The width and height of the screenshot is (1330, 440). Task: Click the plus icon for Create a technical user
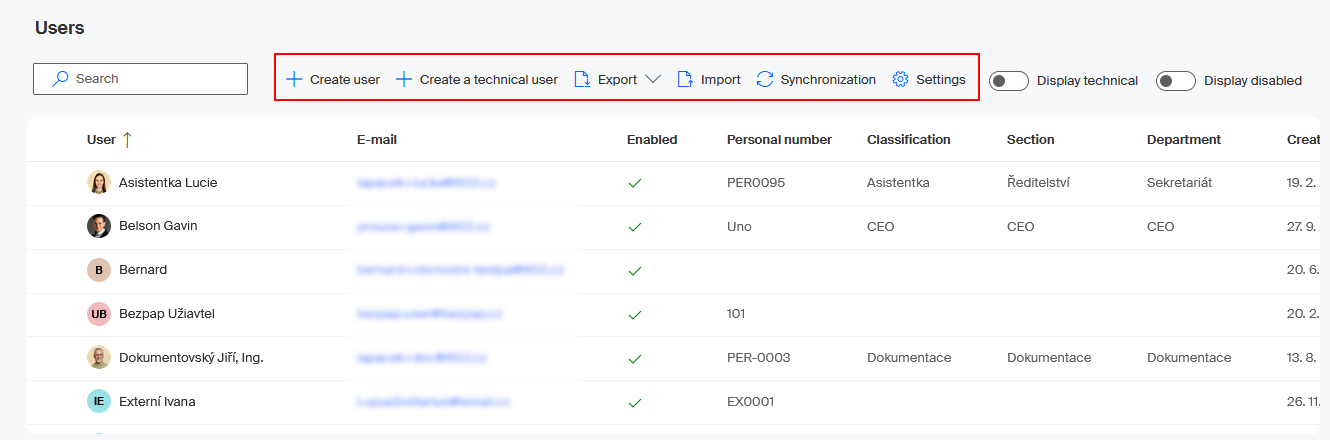pyautogui.click(x=404, y=79)
